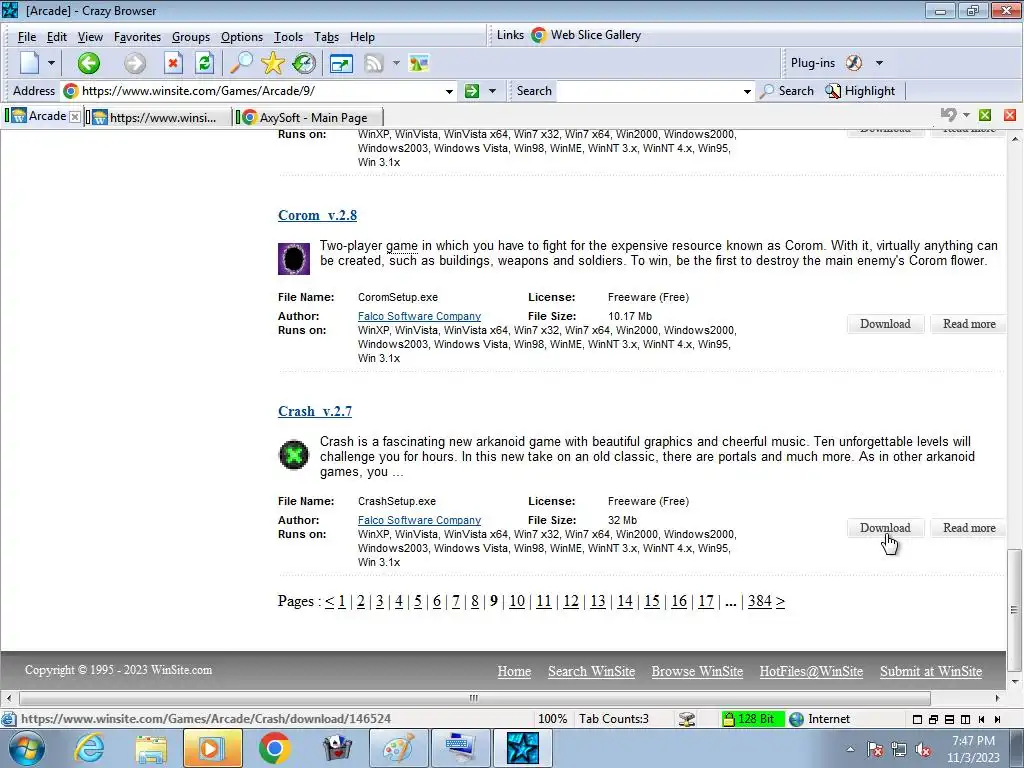Viewport: 1024px width, 768px height.
Task: Open History with the clock icon
Action: (x=304, y=63)
